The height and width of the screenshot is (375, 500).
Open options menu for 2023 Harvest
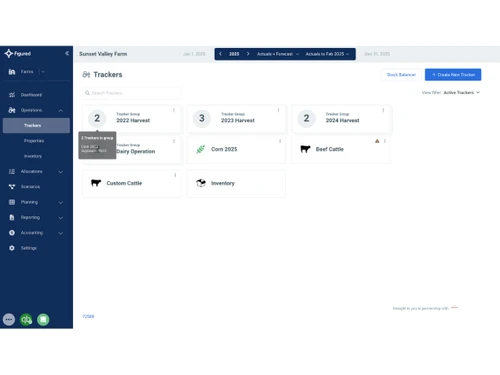278,110
